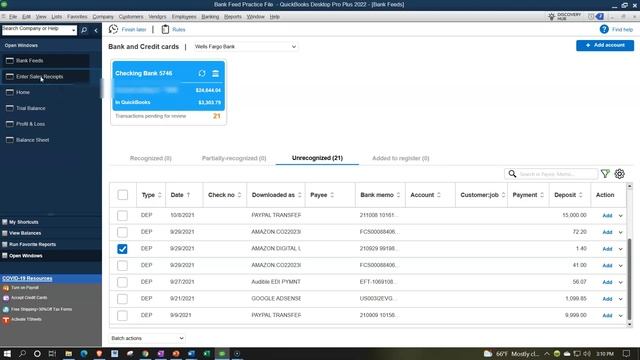This screenshot has width=640, height=360.
Task: Open Windows taskbar search
Action: coord(22,353)
